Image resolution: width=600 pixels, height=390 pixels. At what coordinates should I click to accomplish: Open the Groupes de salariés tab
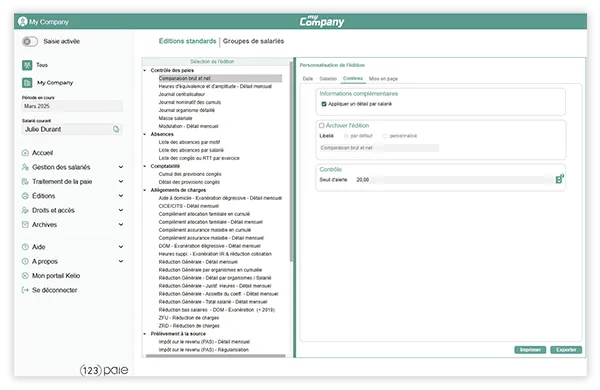[253, 41]
